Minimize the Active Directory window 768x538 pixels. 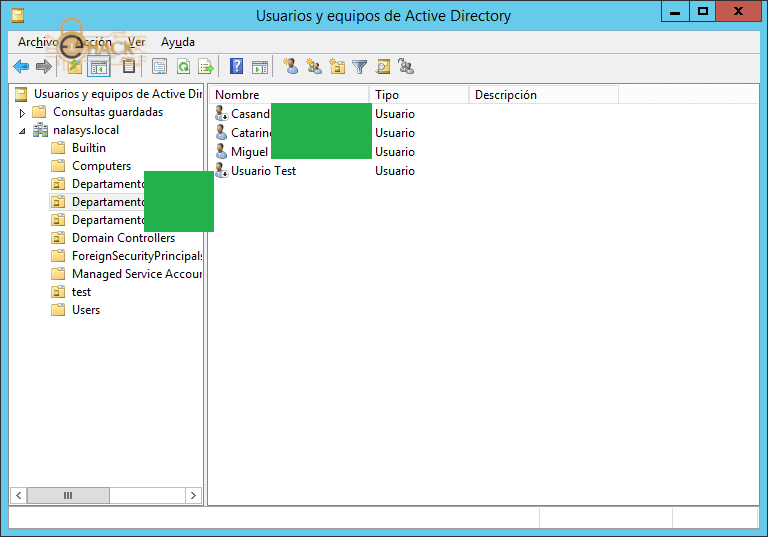675,11
